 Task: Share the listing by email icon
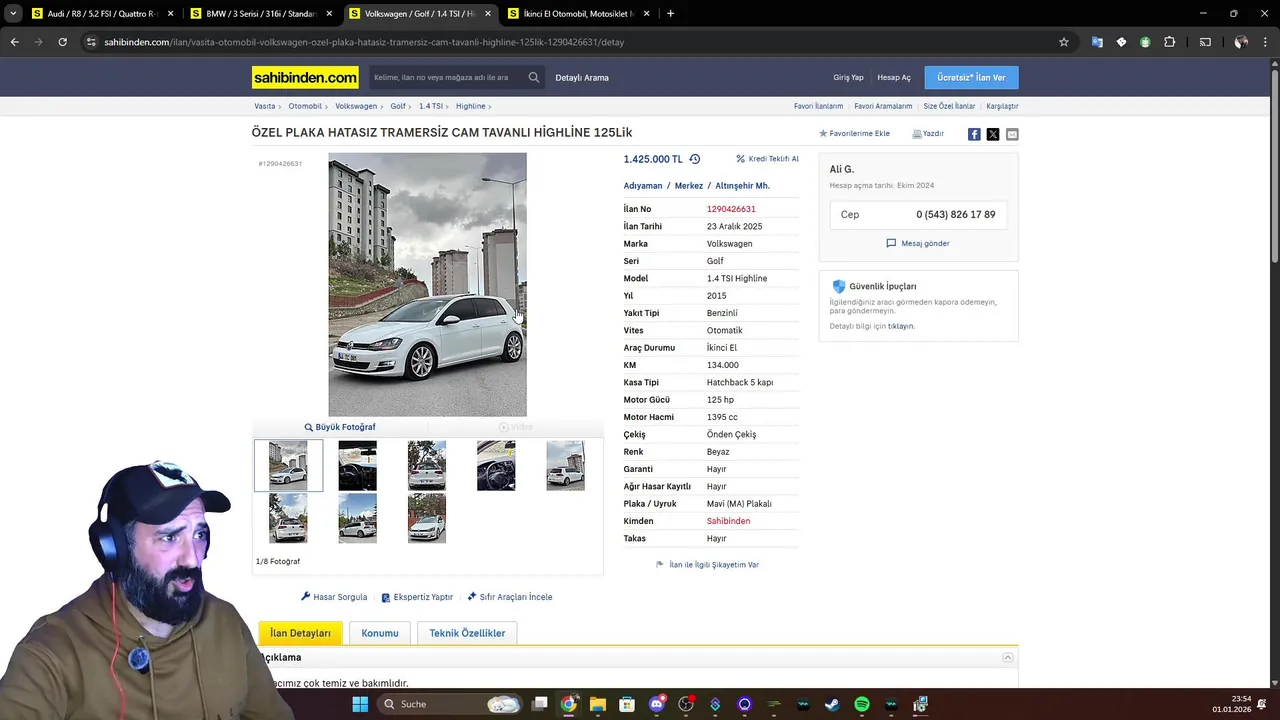click(1012, 134)
